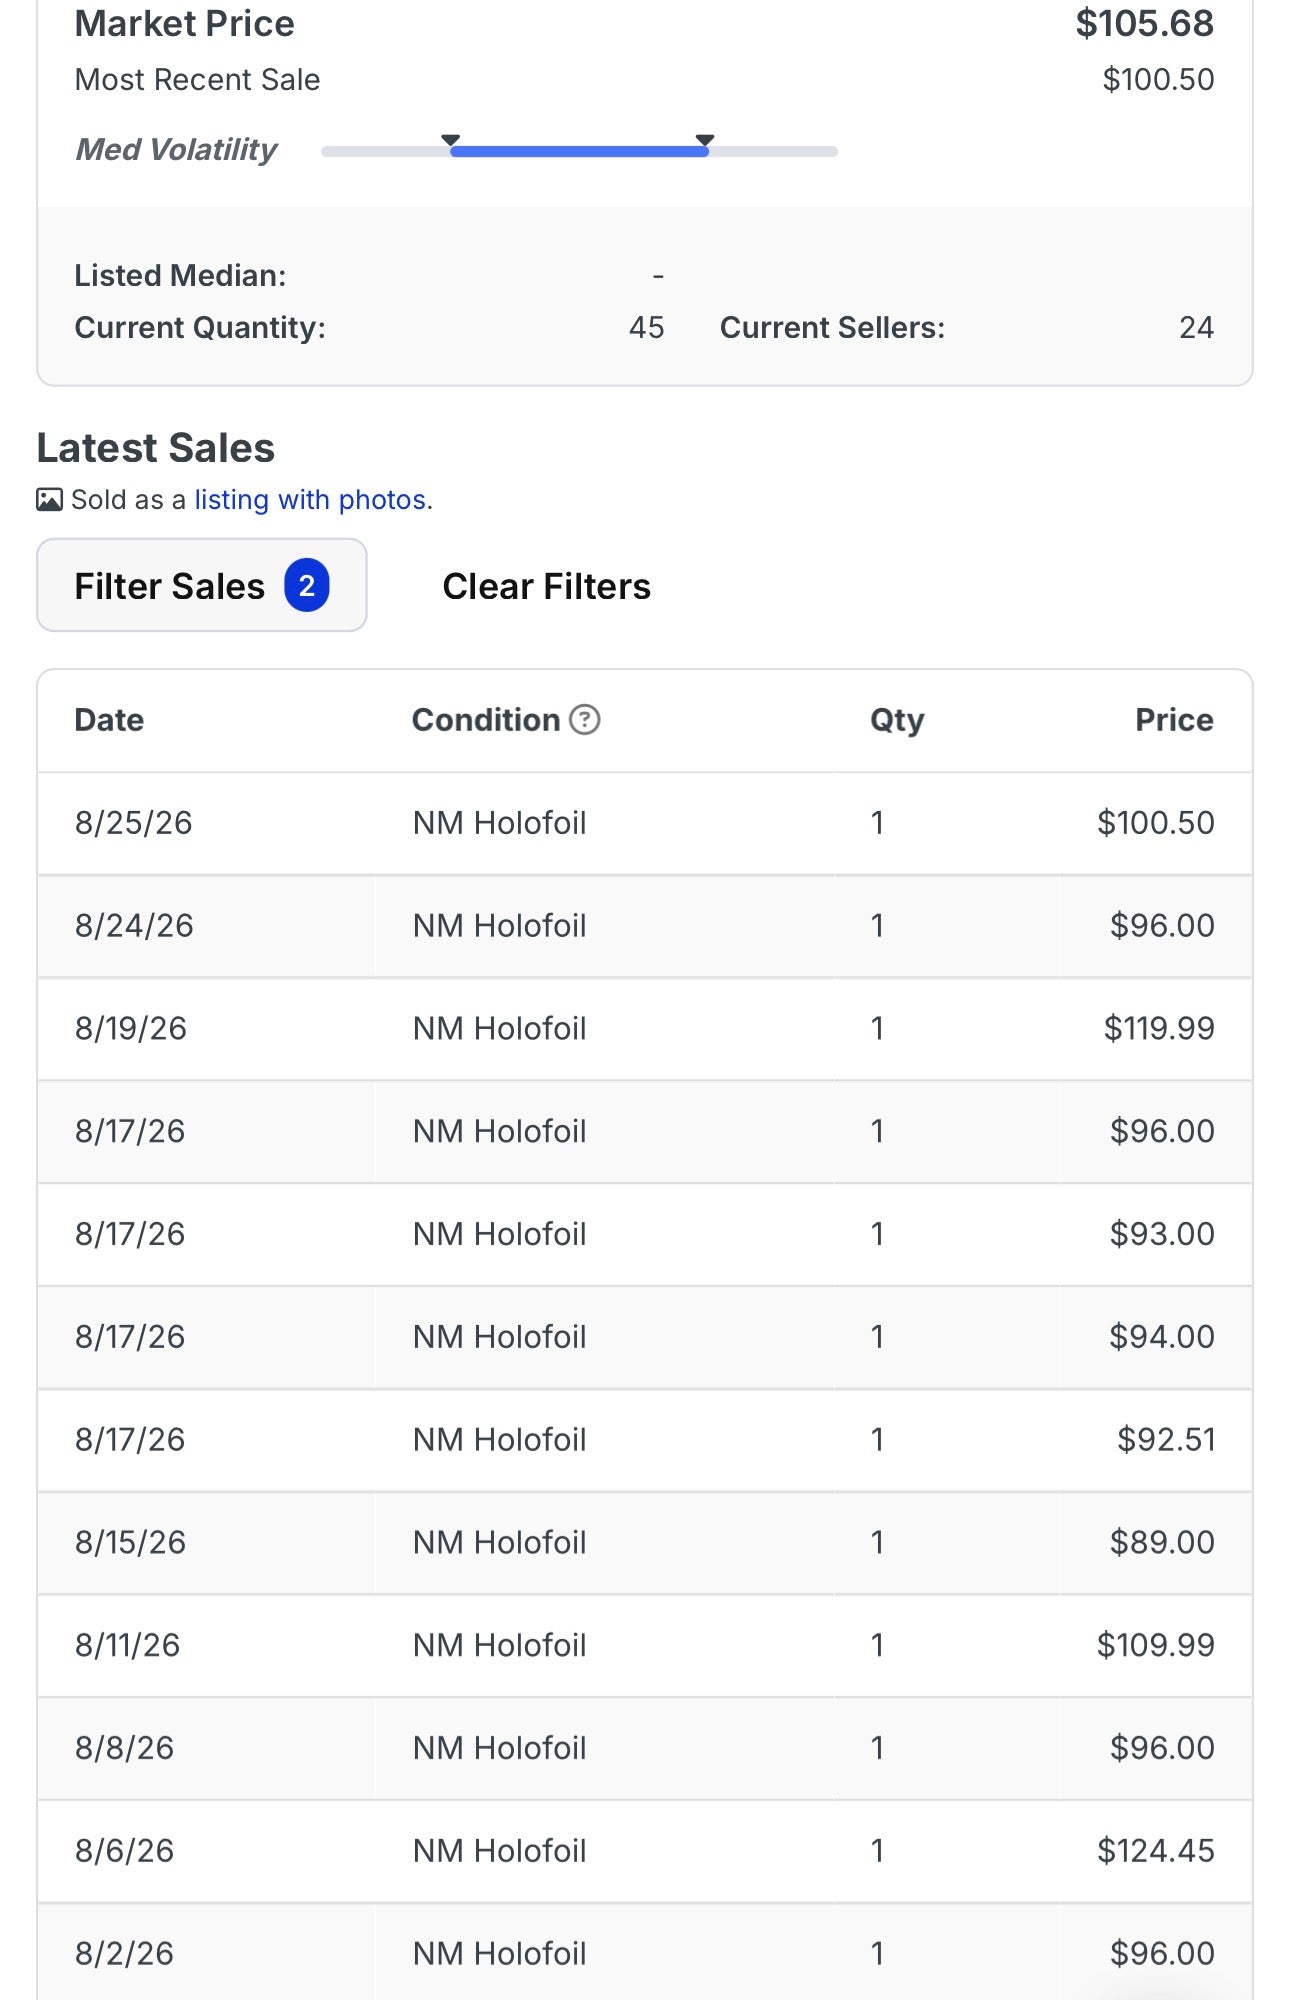Select the 8/25/26 sale row

point(645,823)
